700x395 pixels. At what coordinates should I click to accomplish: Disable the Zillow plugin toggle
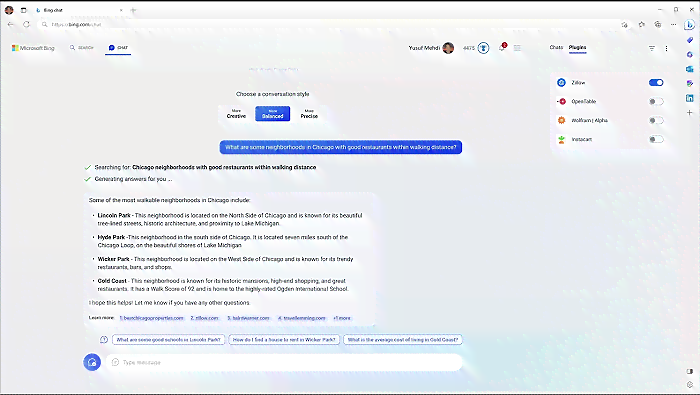656,83
